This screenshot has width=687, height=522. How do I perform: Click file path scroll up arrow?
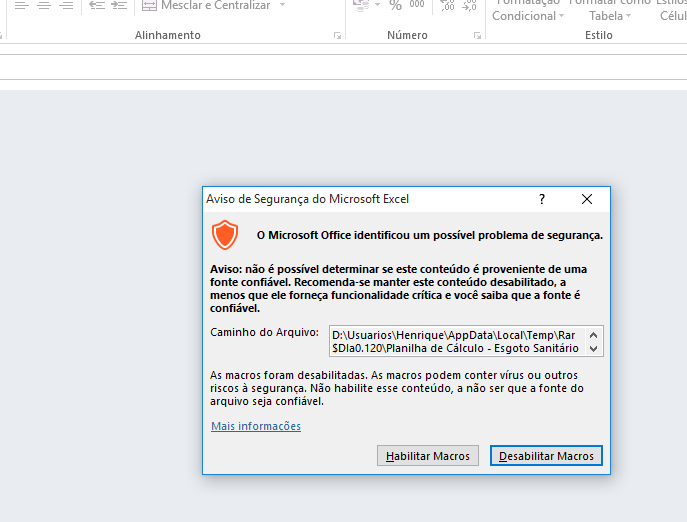pos(594,335)
